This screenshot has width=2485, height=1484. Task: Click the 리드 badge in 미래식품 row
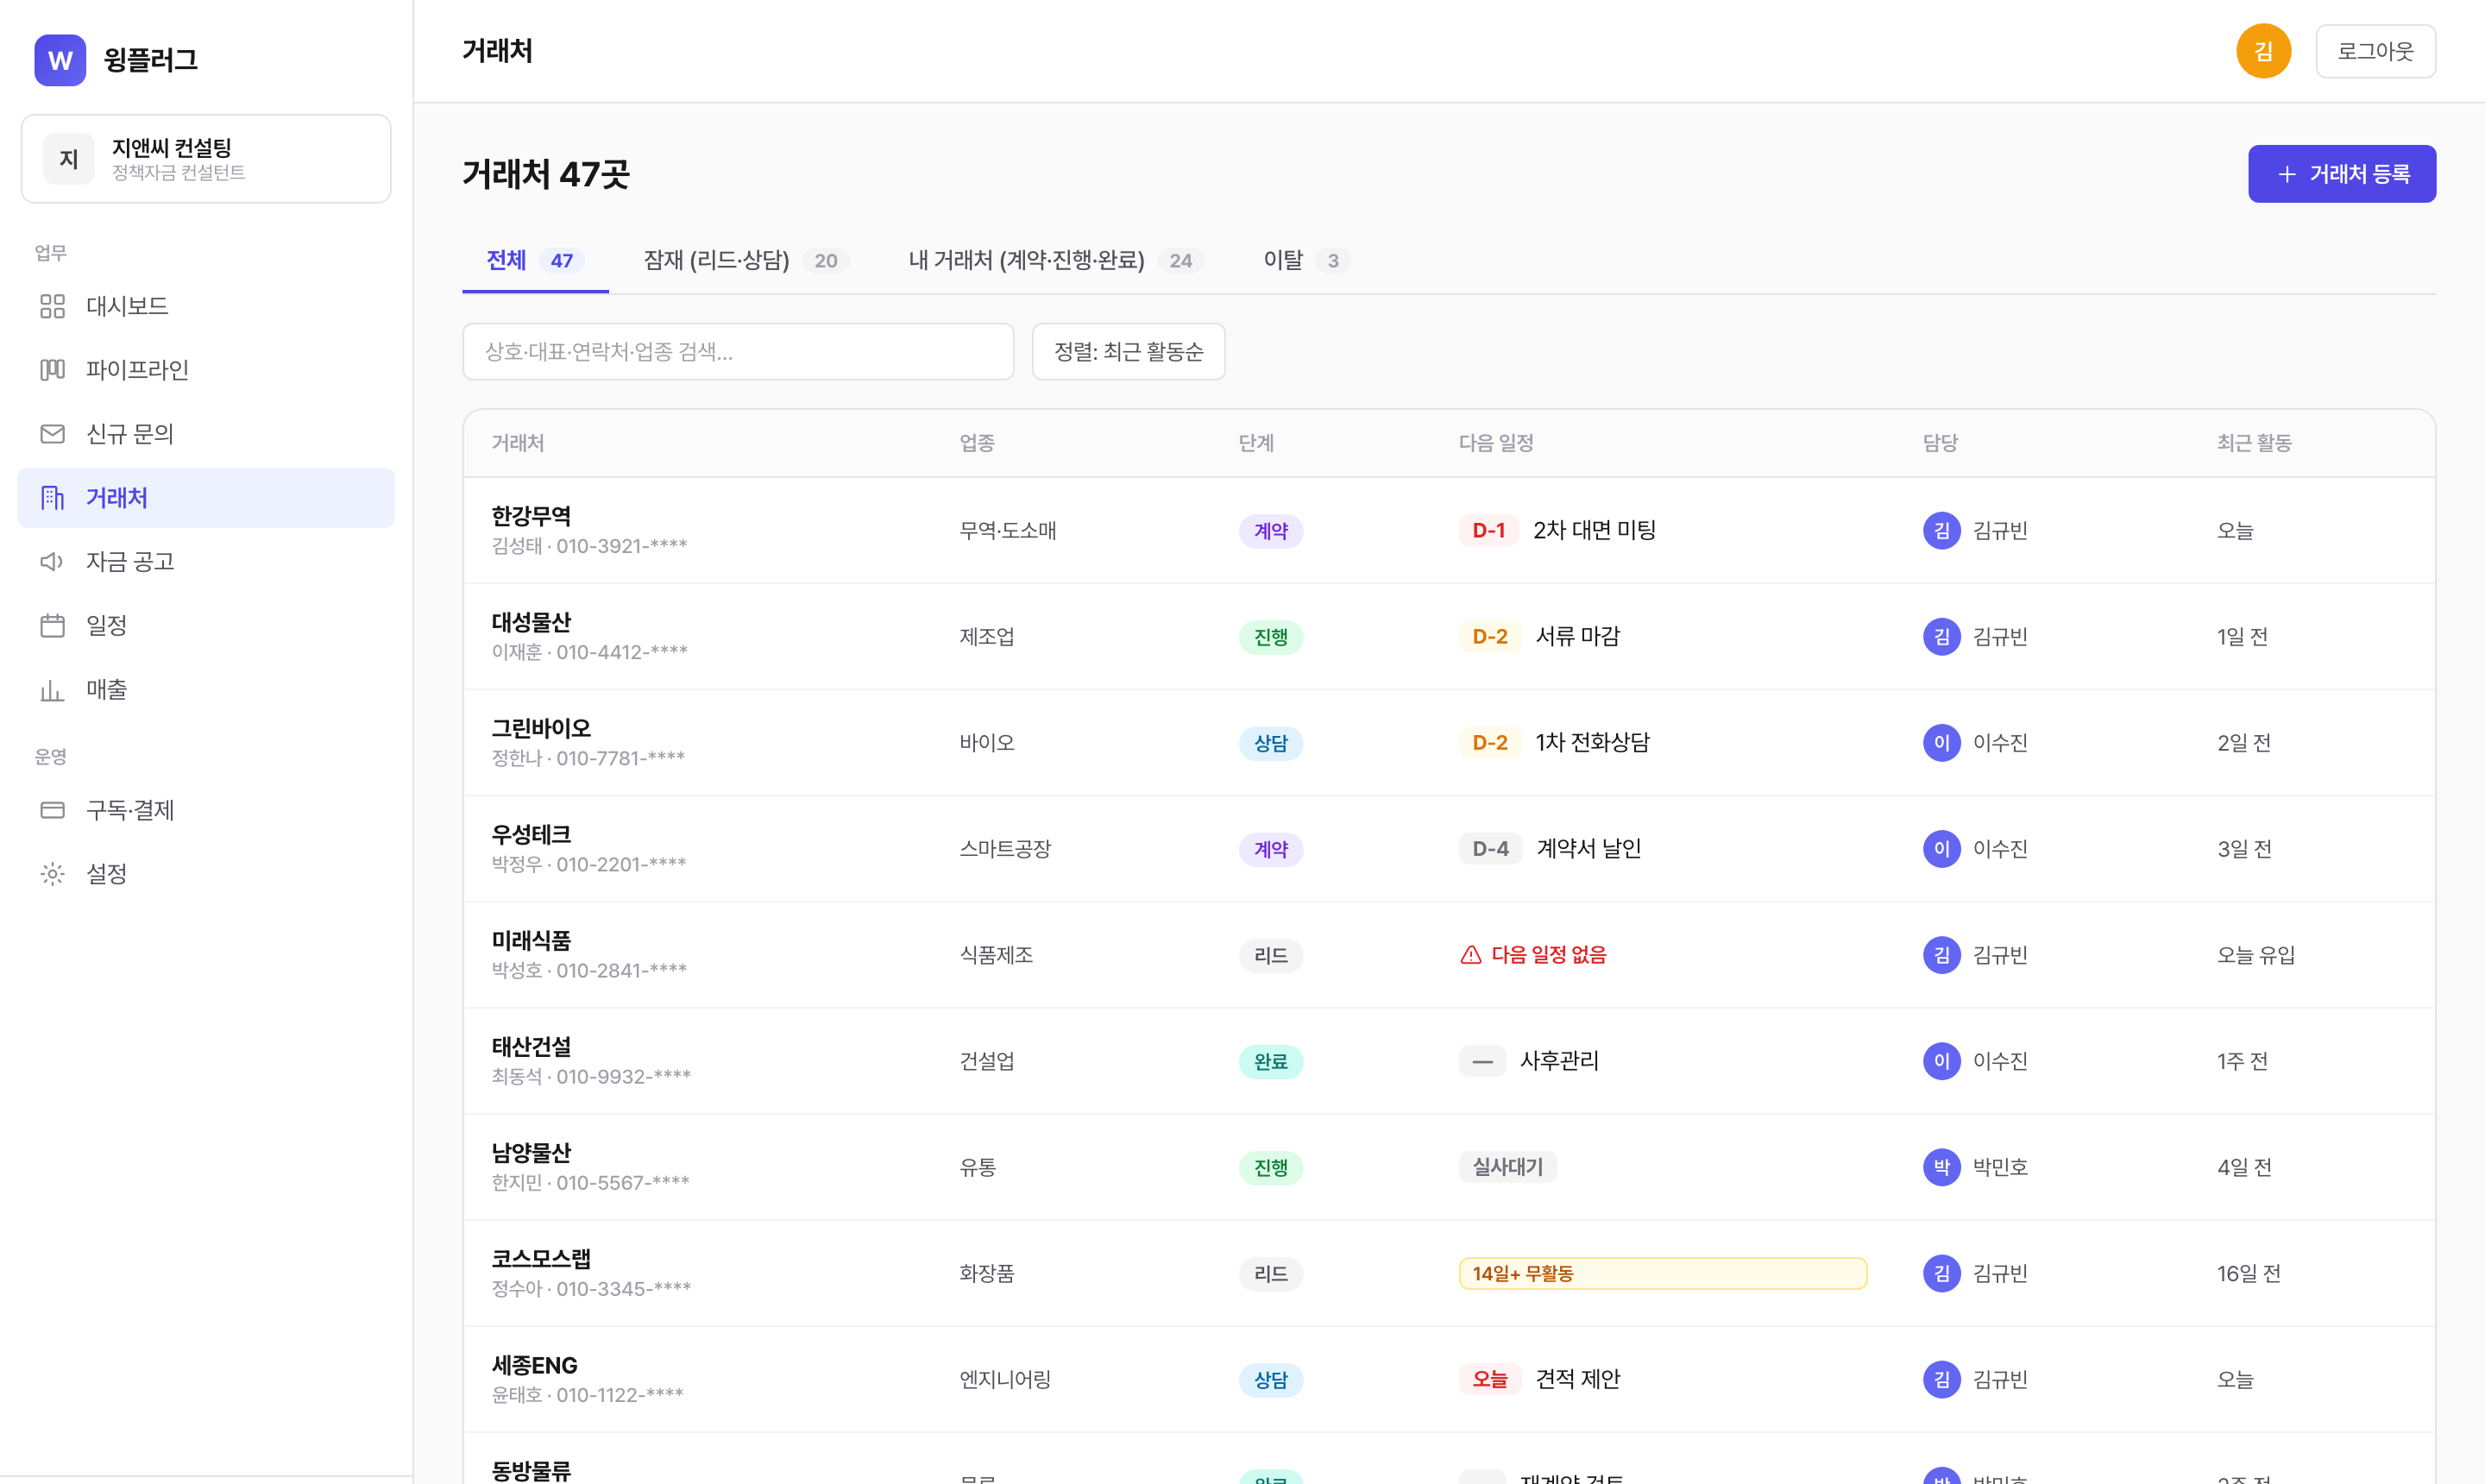[x=1270, y=955]
